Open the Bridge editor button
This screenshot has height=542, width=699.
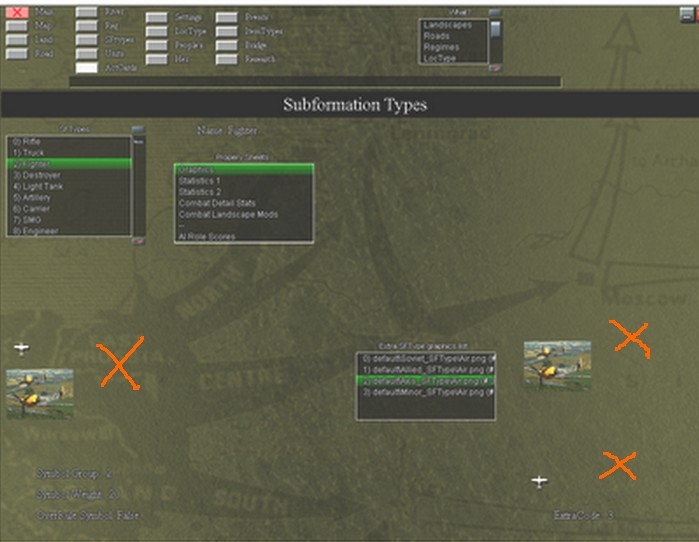(226, 45)
